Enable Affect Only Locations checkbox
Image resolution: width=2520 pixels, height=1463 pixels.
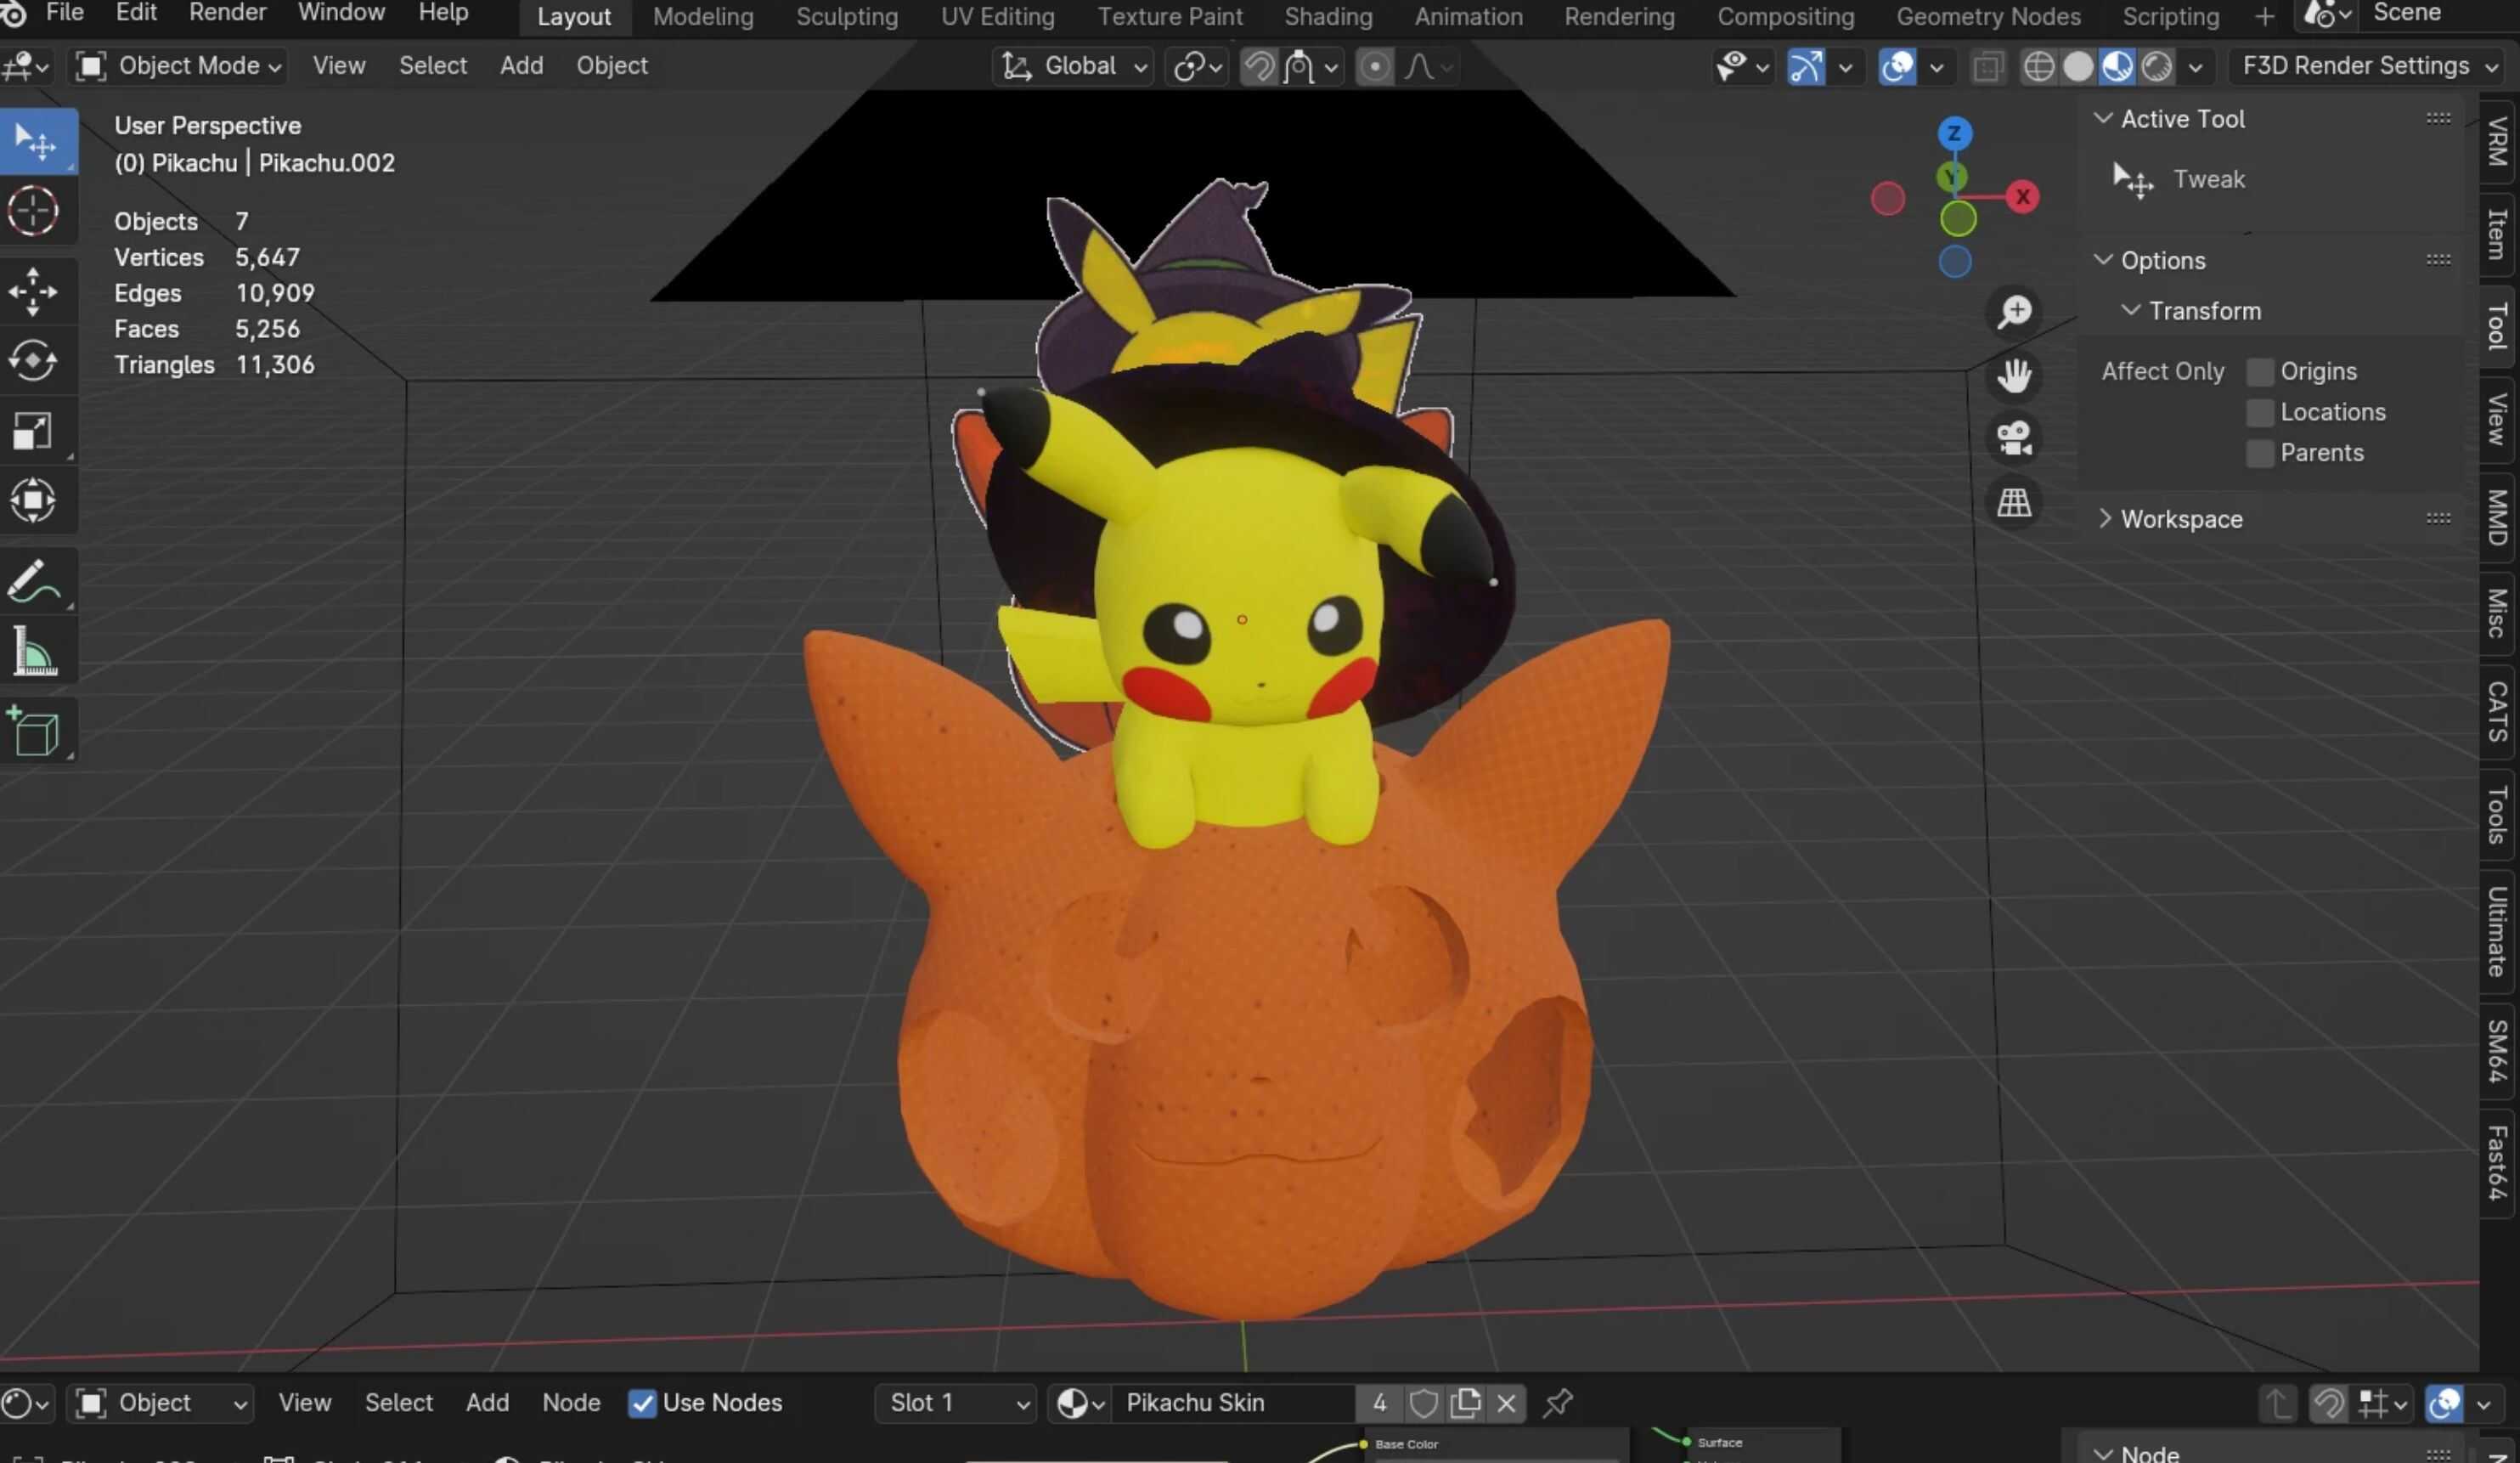point(2259,412)
